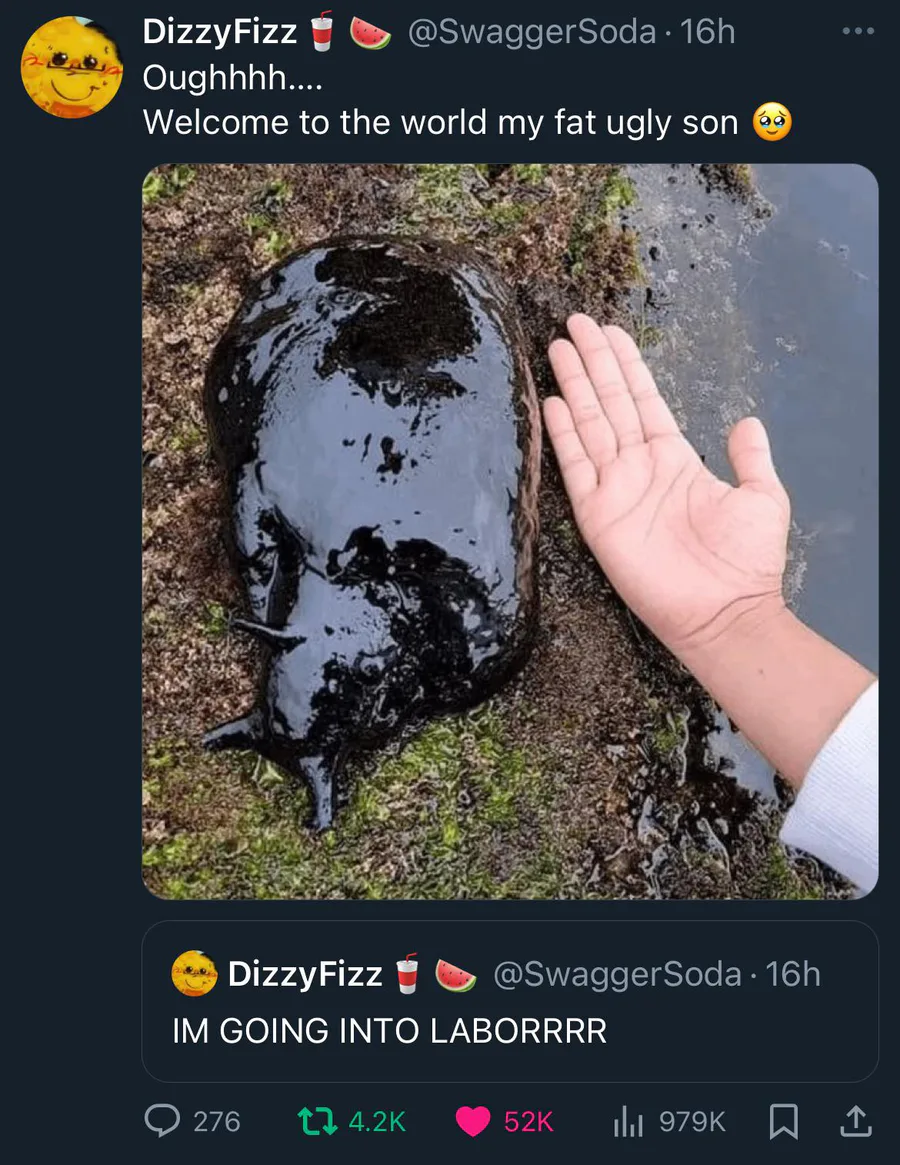Toggle the pink heart like icon
900x1165 pixels.
coord(473,1121)
